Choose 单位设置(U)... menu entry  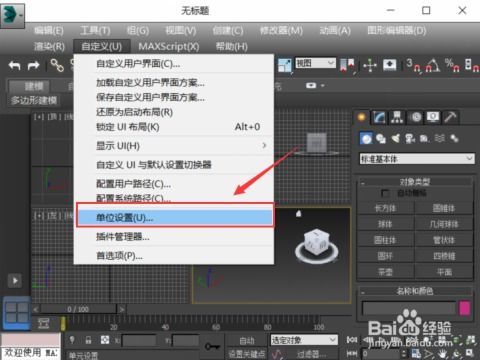(175, 218)
